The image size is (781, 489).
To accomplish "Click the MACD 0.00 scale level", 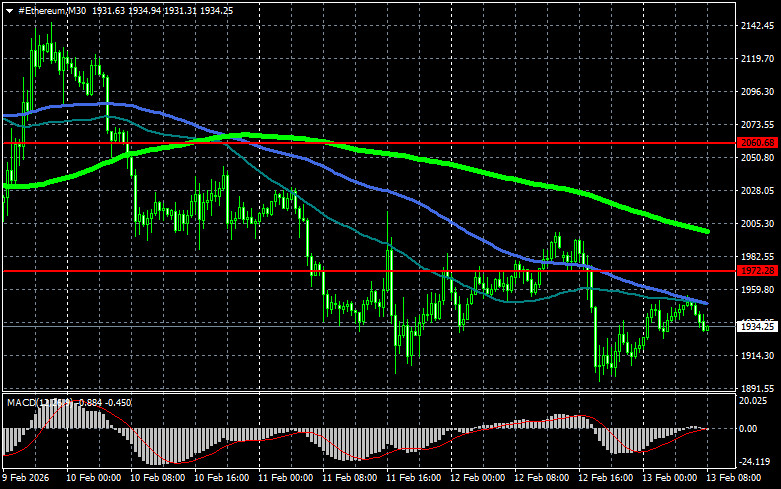I will pos(750,429).
